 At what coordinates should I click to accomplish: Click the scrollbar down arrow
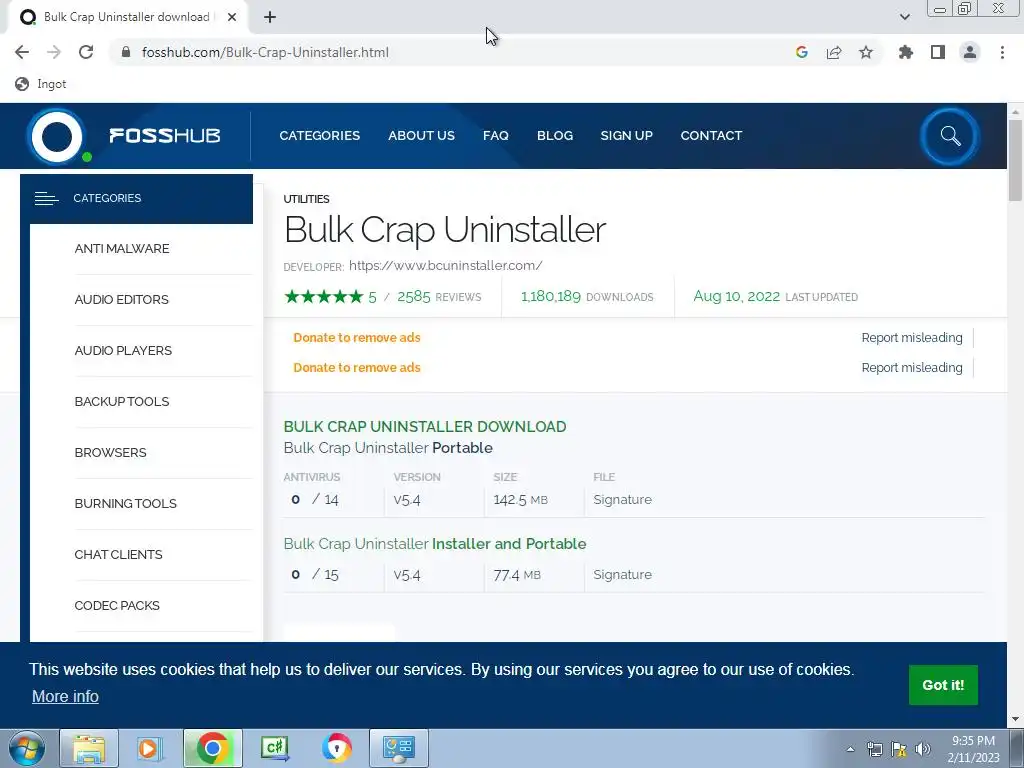point(1015,720)
